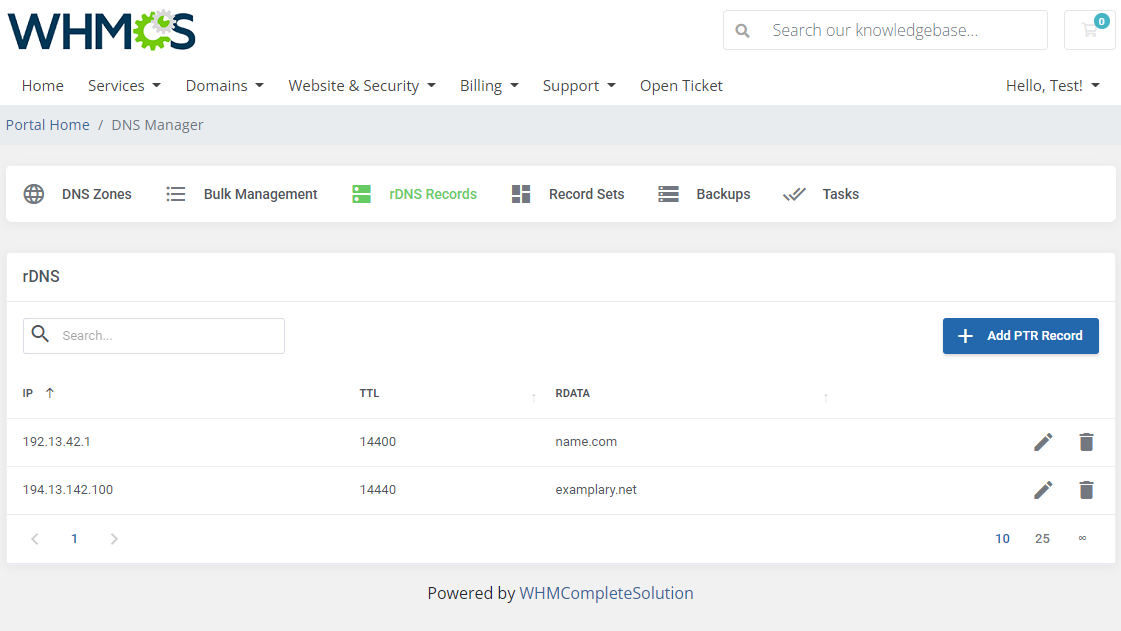Expand the Domains dropdown menu
Viewport: 1121px width, 631px height.
224,86
